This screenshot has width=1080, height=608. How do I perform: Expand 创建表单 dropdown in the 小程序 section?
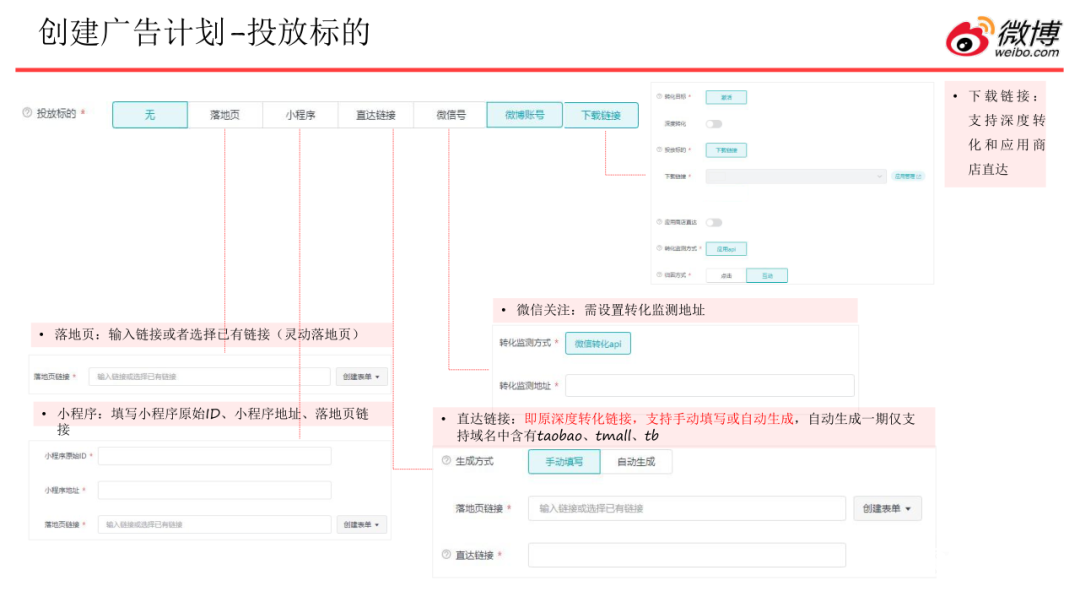[361, 525]
